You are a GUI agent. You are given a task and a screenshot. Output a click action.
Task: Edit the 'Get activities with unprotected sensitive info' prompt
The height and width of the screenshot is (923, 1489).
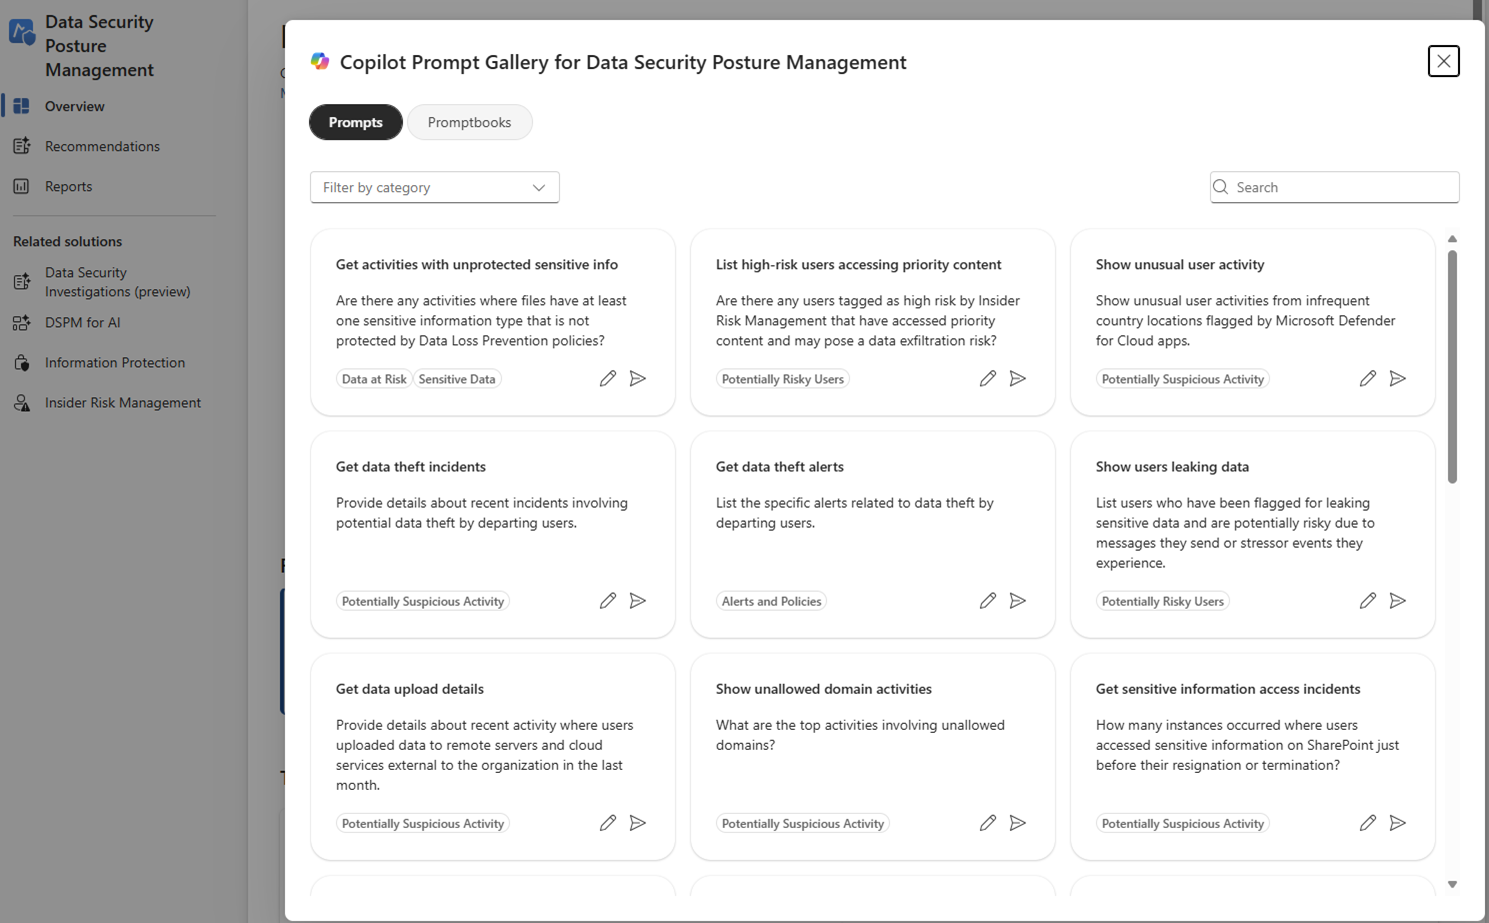click(607, 379)
